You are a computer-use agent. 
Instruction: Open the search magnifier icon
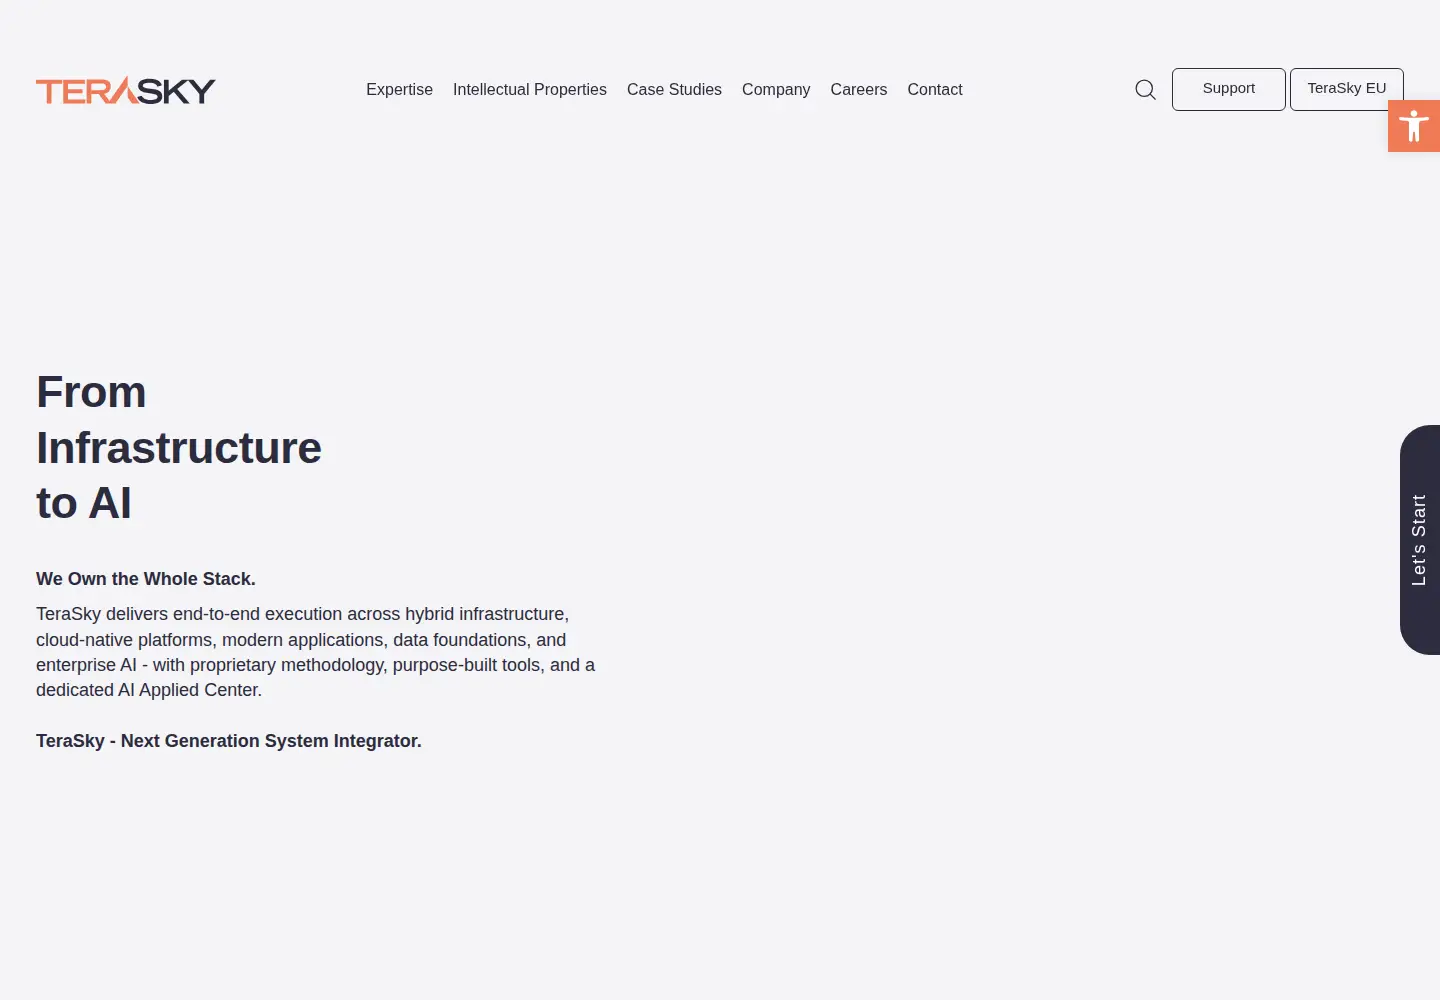coord(1146,90)
